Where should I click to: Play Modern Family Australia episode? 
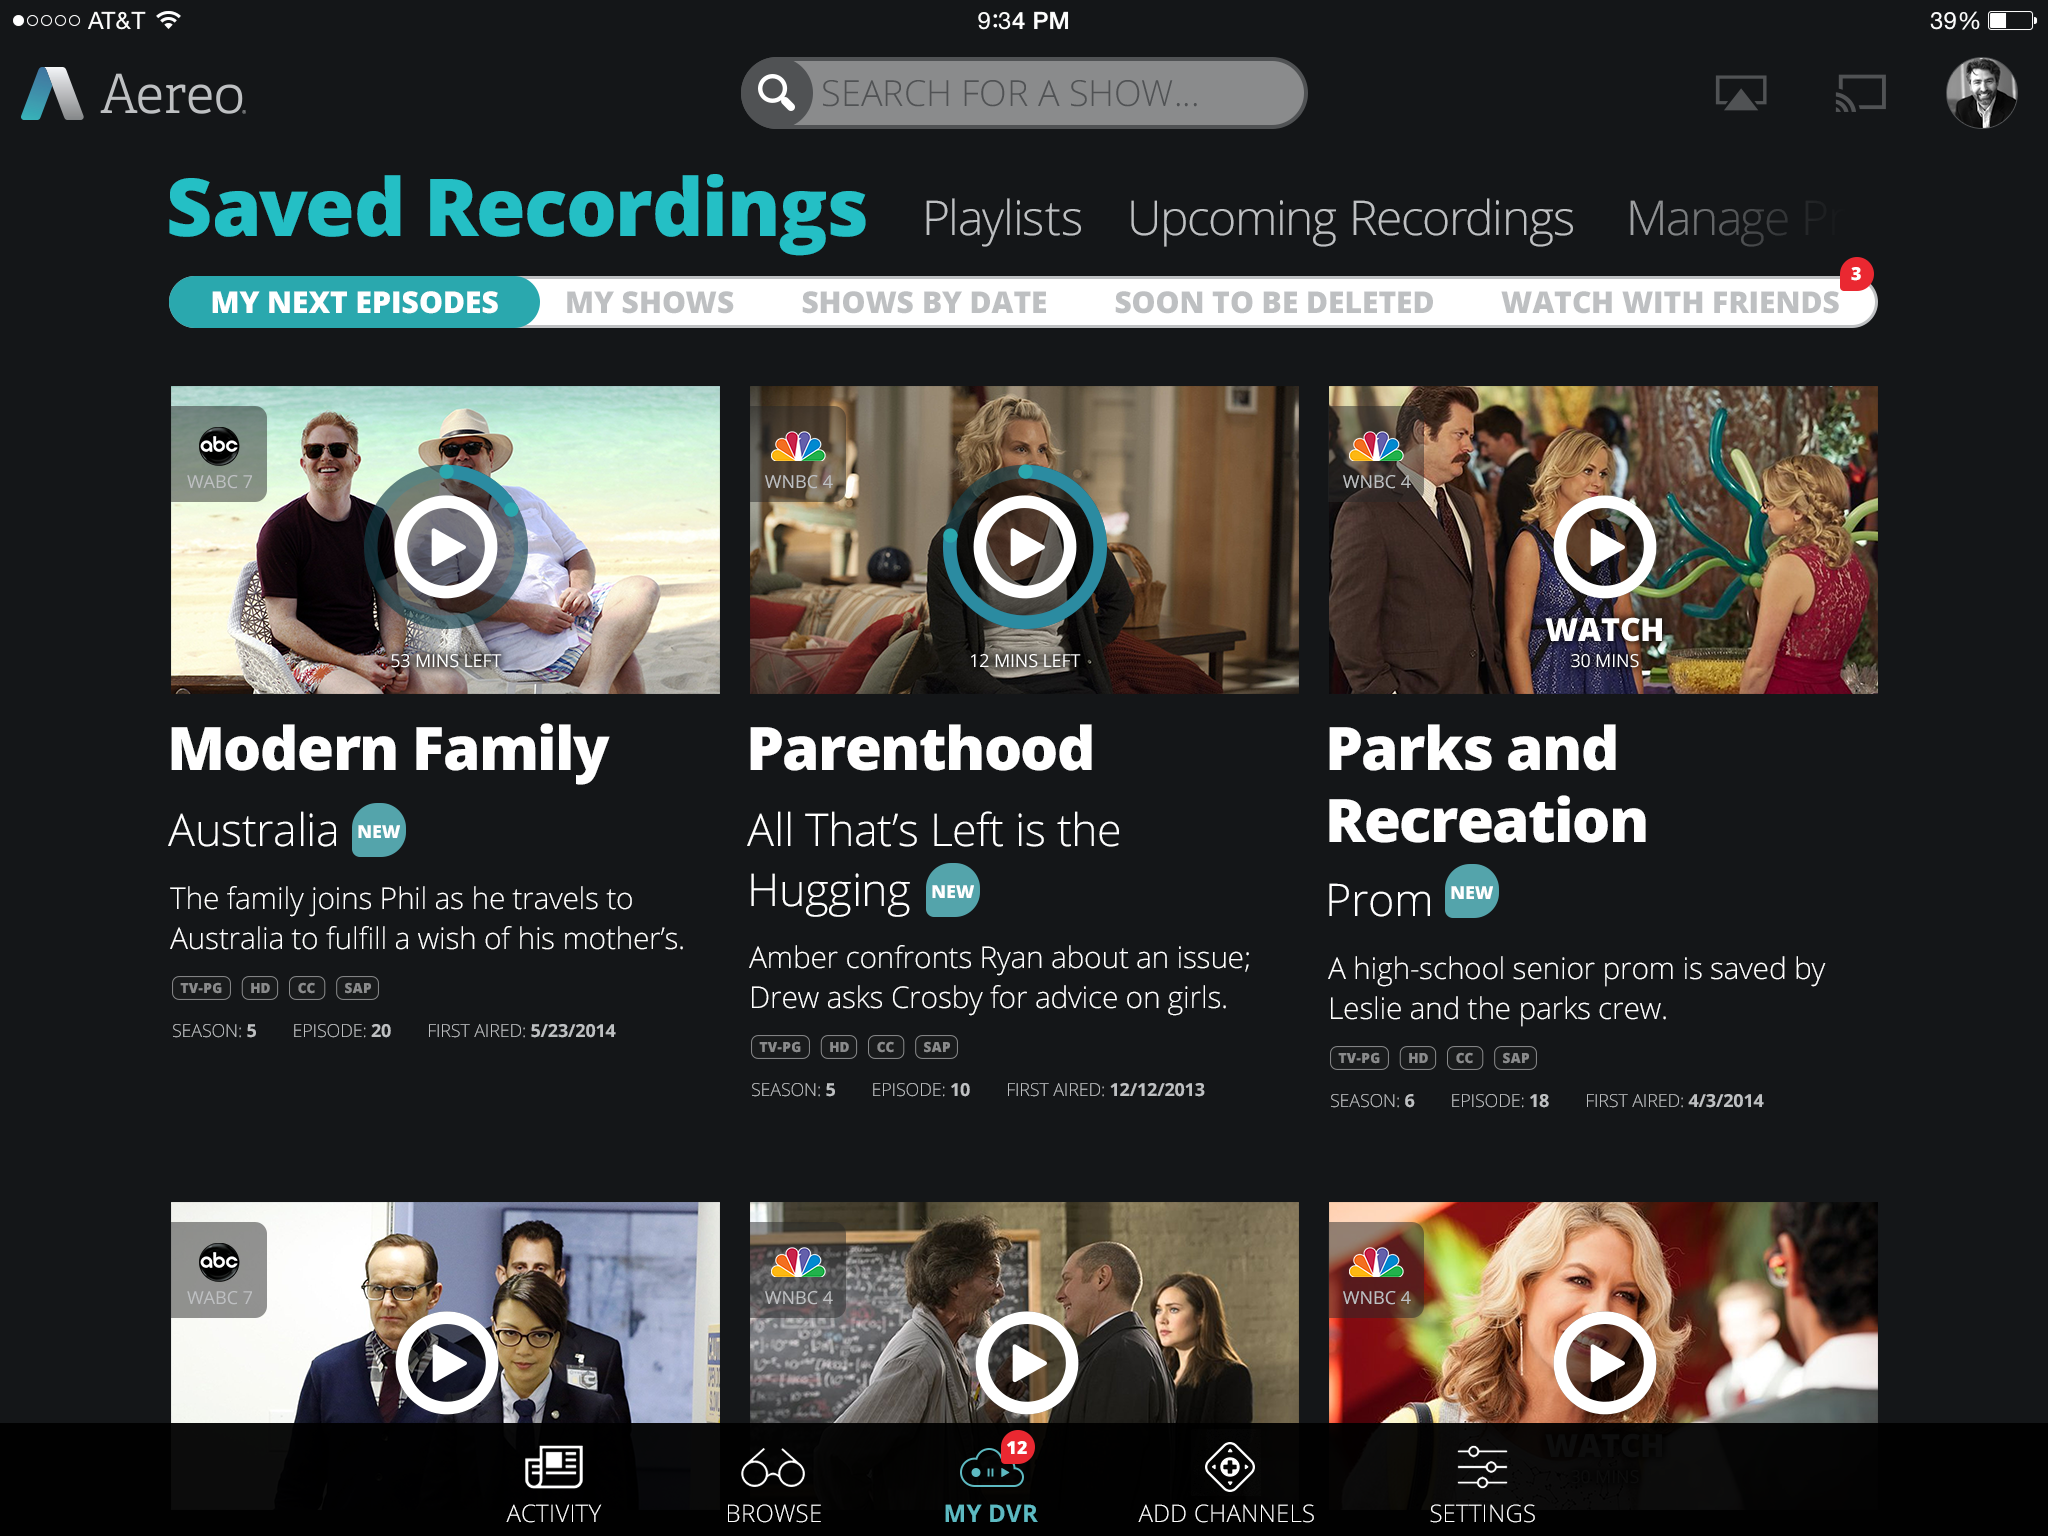[446, 547]
